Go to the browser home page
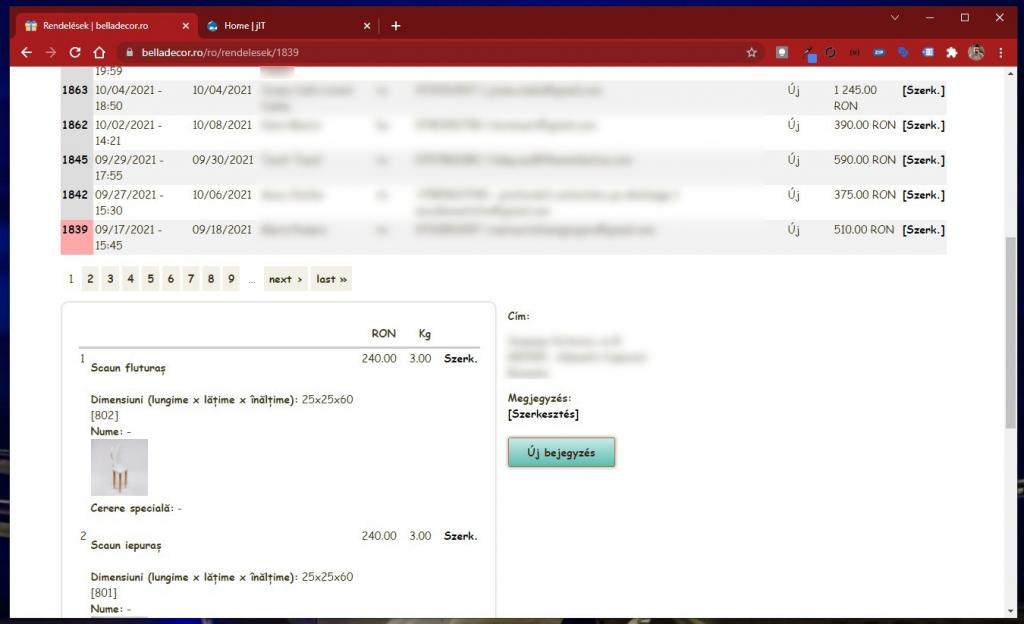1024x624 pixels. pos(99,53)
